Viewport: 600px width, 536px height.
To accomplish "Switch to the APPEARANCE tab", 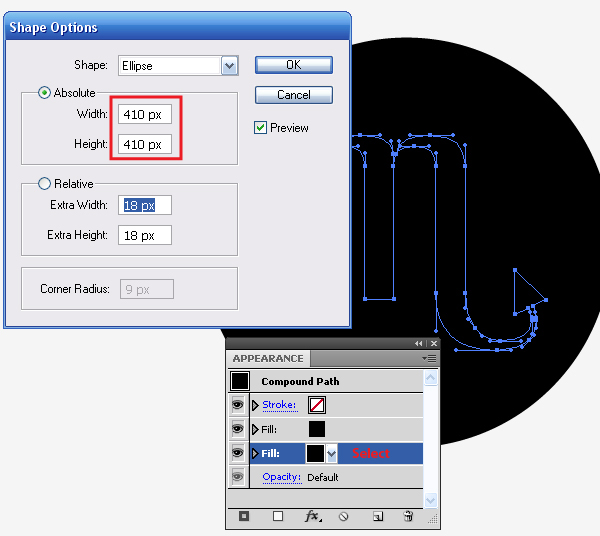I will 268,358.
